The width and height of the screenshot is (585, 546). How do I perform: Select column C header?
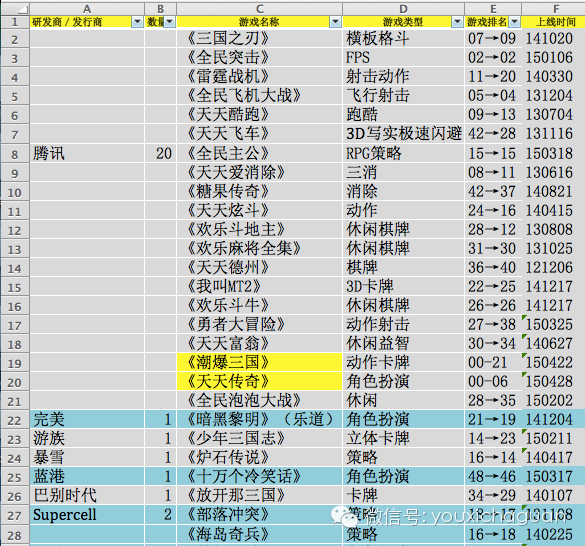click(260, 9)
